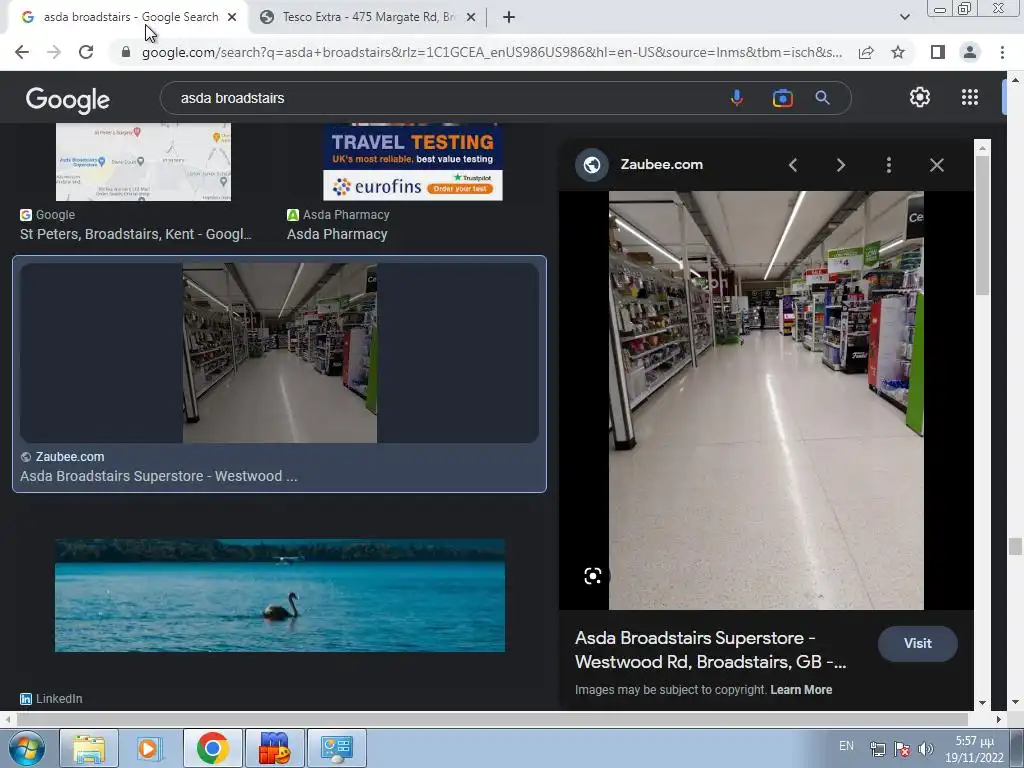Open Chrome profile avatar
This screenshot has width=1024, height=768.
click(x=970, y=52)
